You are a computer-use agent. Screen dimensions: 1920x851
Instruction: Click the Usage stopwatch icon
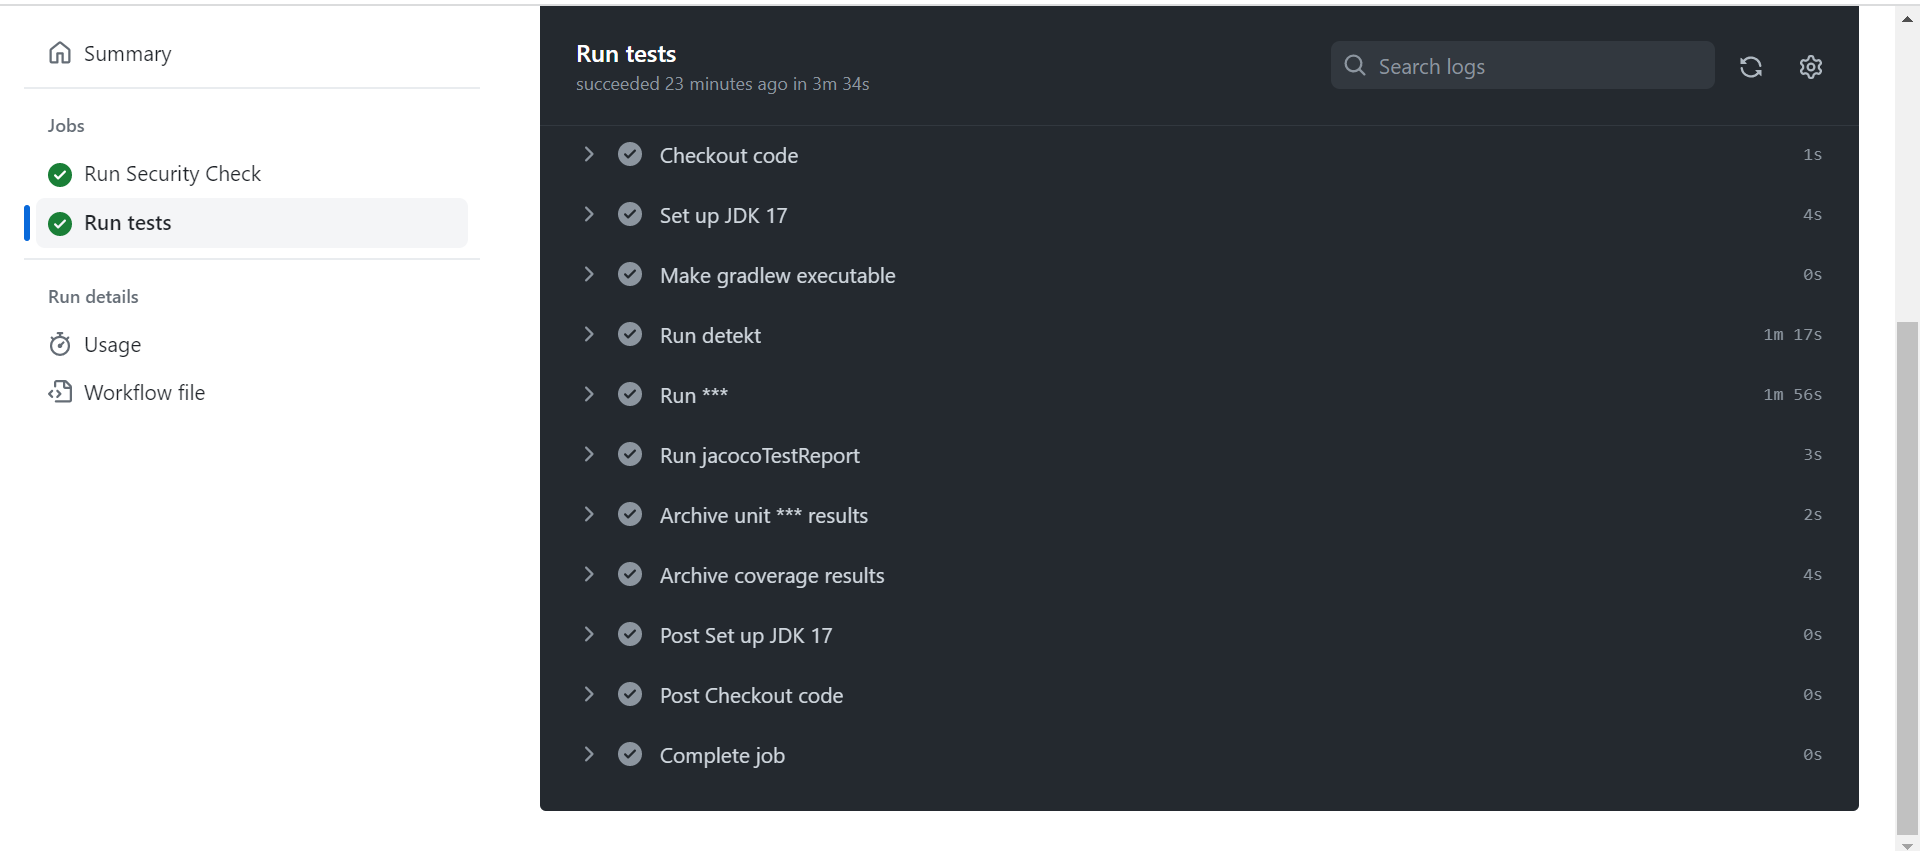pos(60,344)
